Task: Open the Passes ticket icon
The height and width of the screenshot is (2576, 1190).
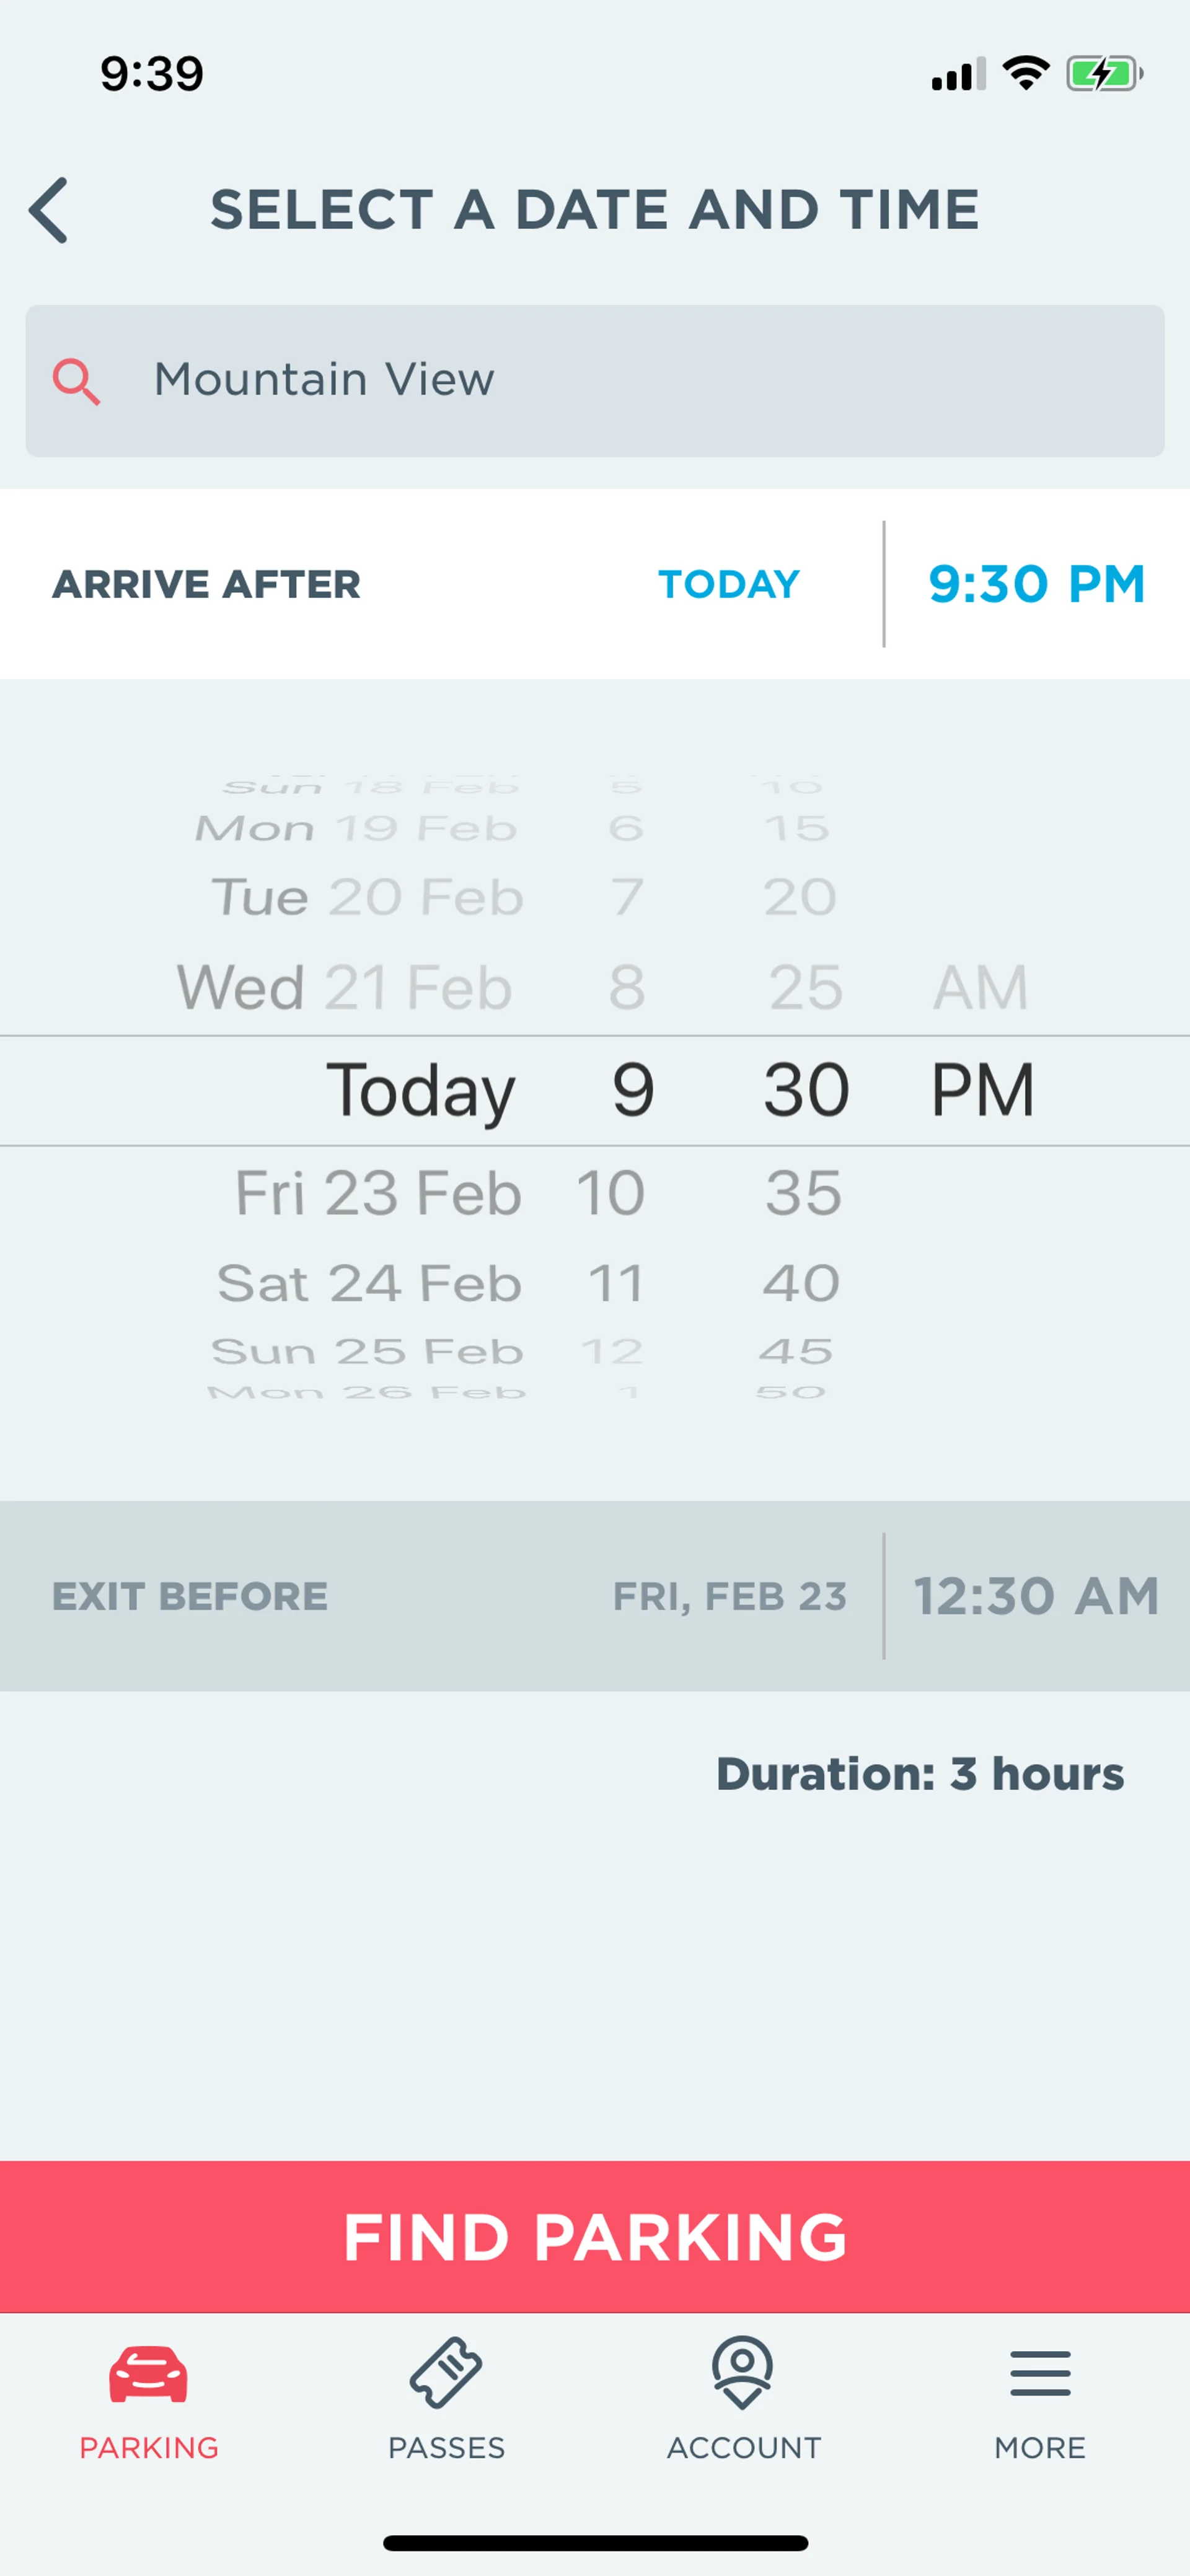Action: coord(446,2373)
